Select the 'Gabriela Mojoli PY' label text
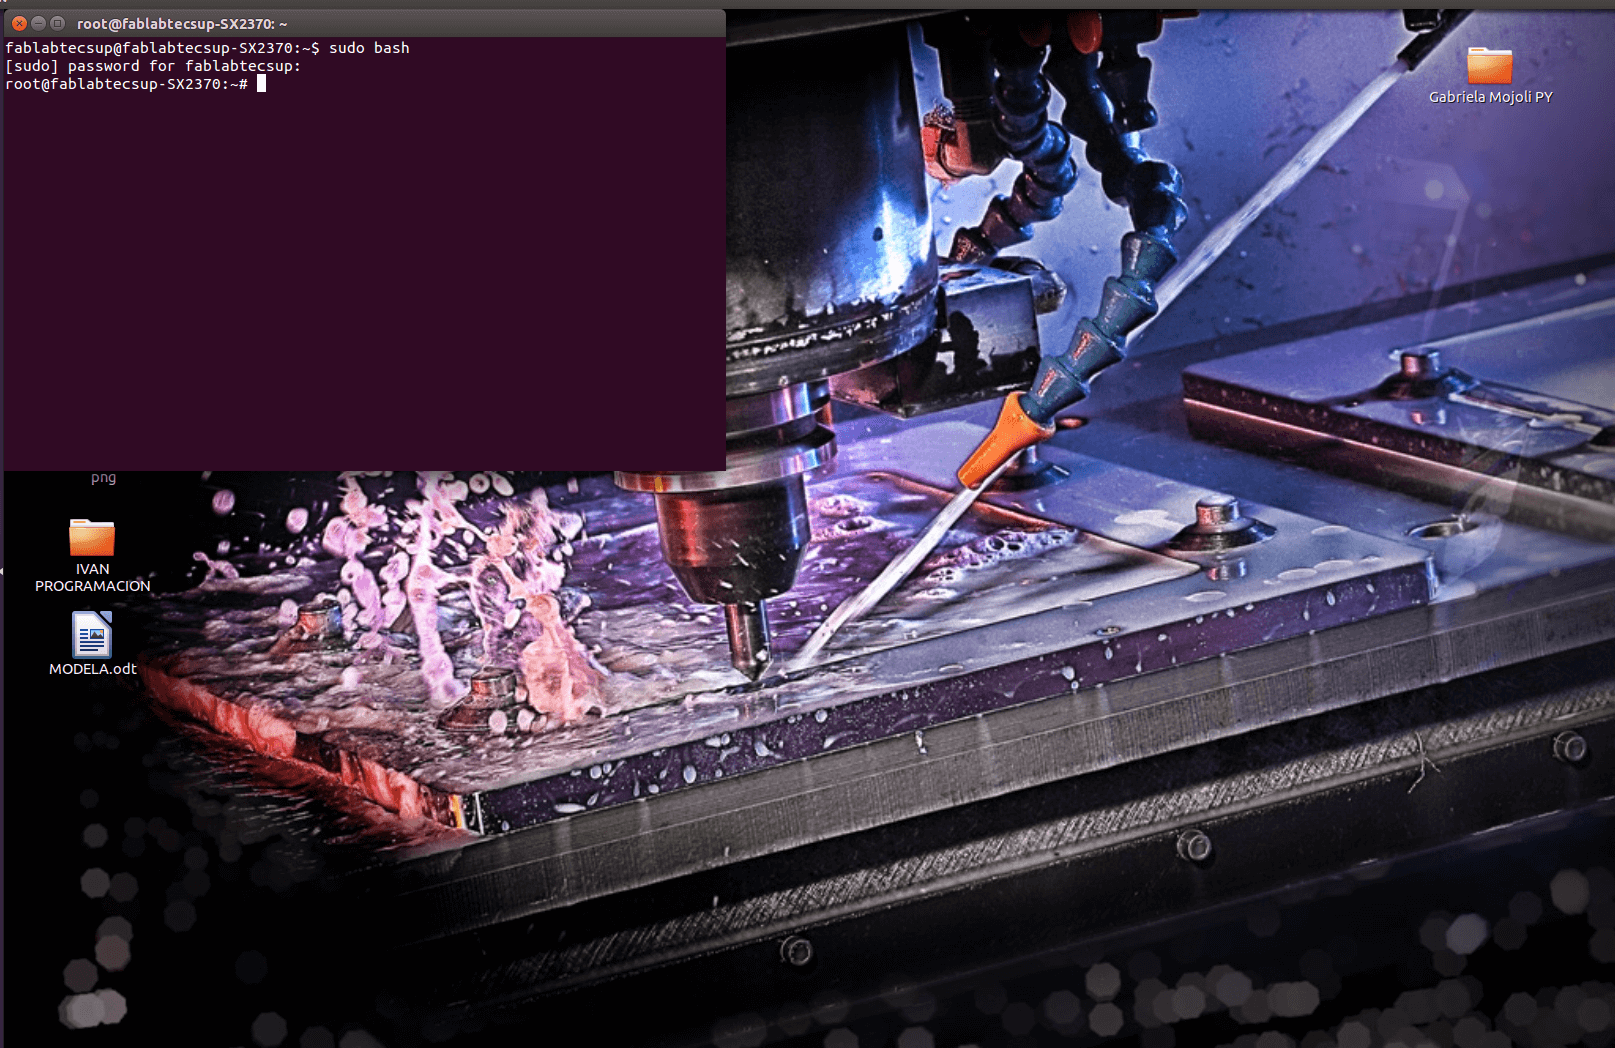Screen dimensions: 1615x1048 point(1490,97)
